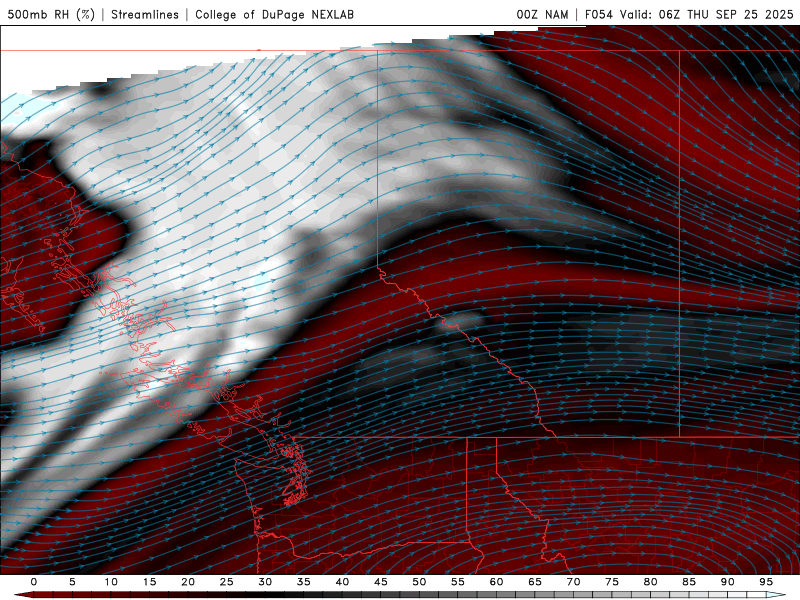The height and width of the screenshot is (600, 800).
Task: Click the "30" value on the color scale
Action: [265, 582]
